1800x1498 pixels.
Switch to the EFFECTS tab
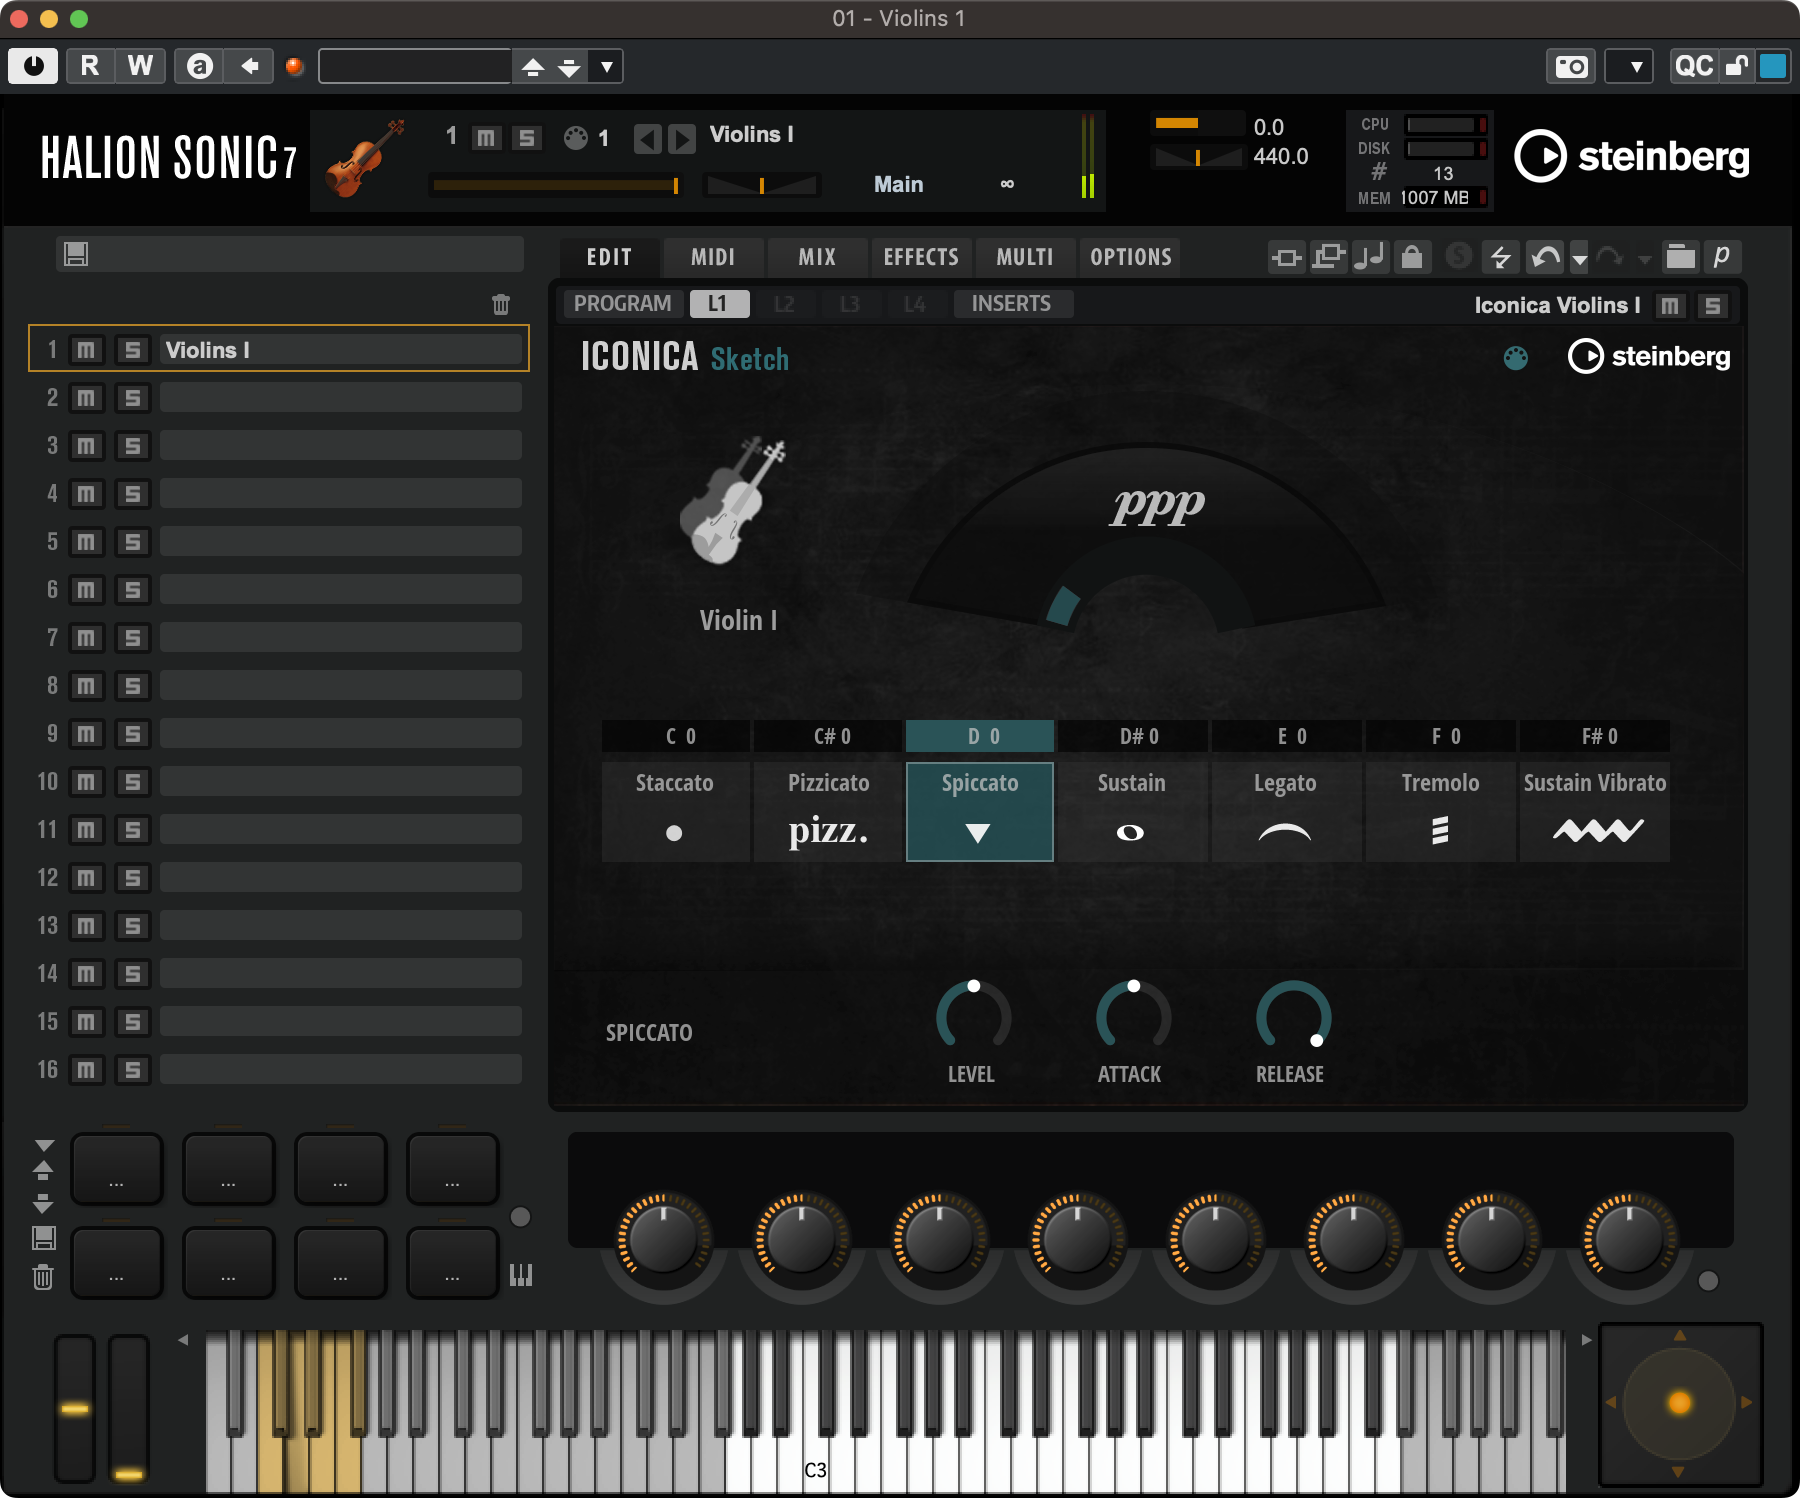pyautogui.click(x=921, y=257)
